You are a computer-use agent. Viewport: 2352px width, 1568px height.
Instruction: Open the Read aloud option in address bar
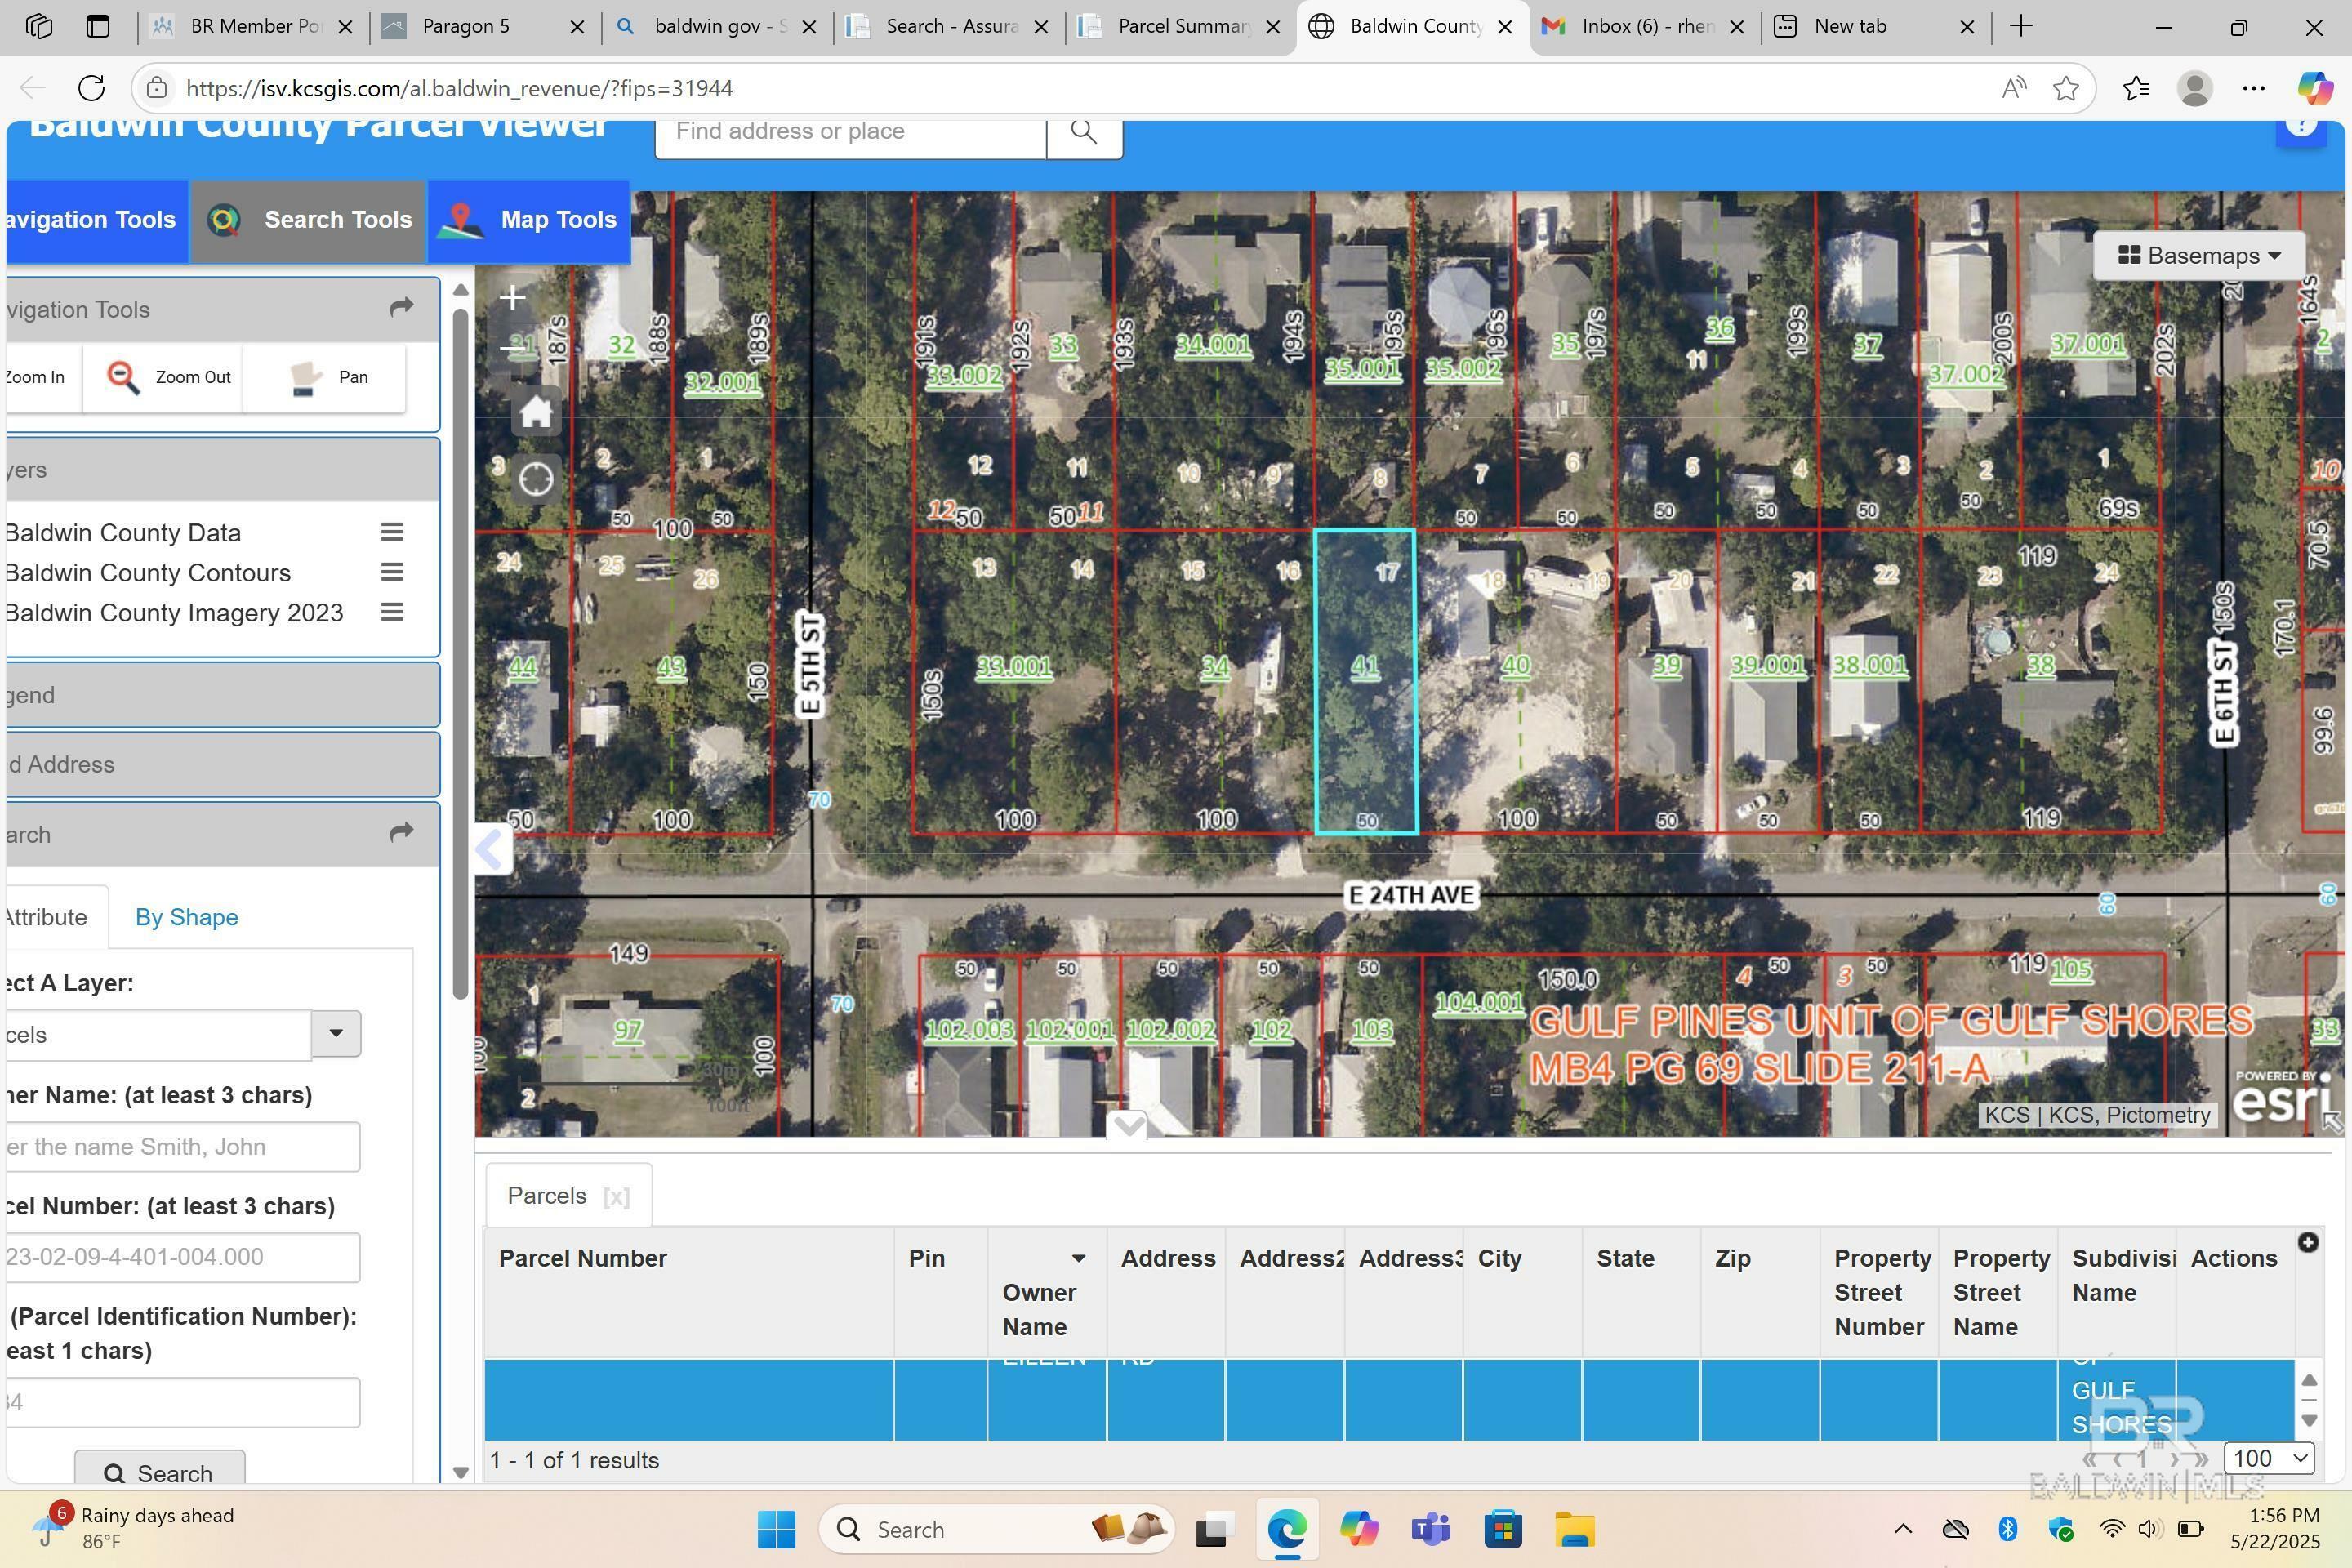tap(2014, 88)
